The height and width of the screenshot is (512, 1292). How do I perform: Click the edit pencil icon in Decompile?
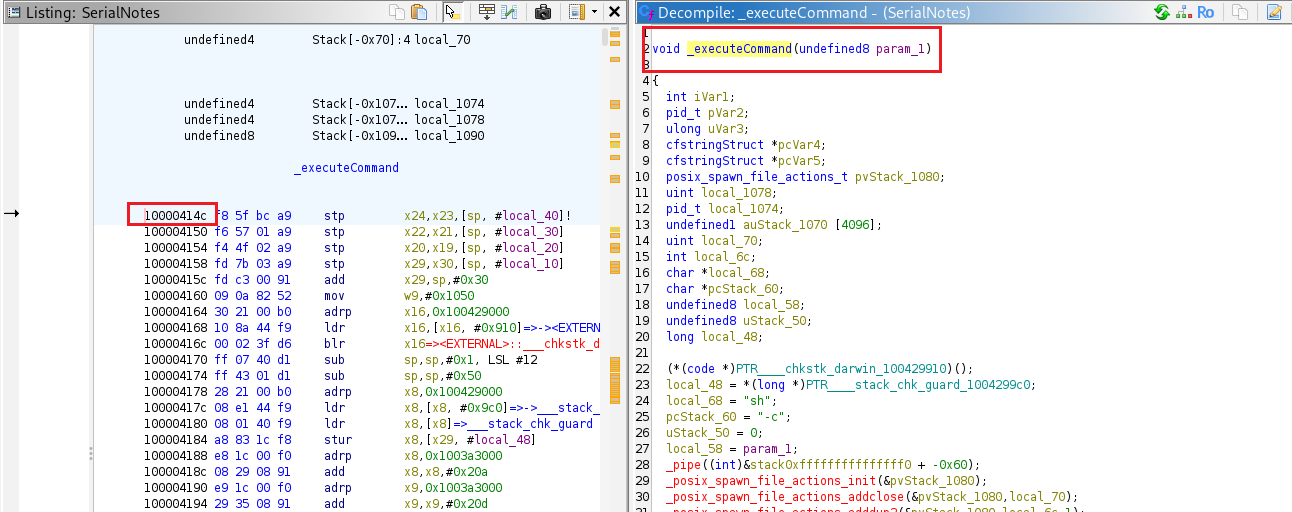tap(1273, 12)
